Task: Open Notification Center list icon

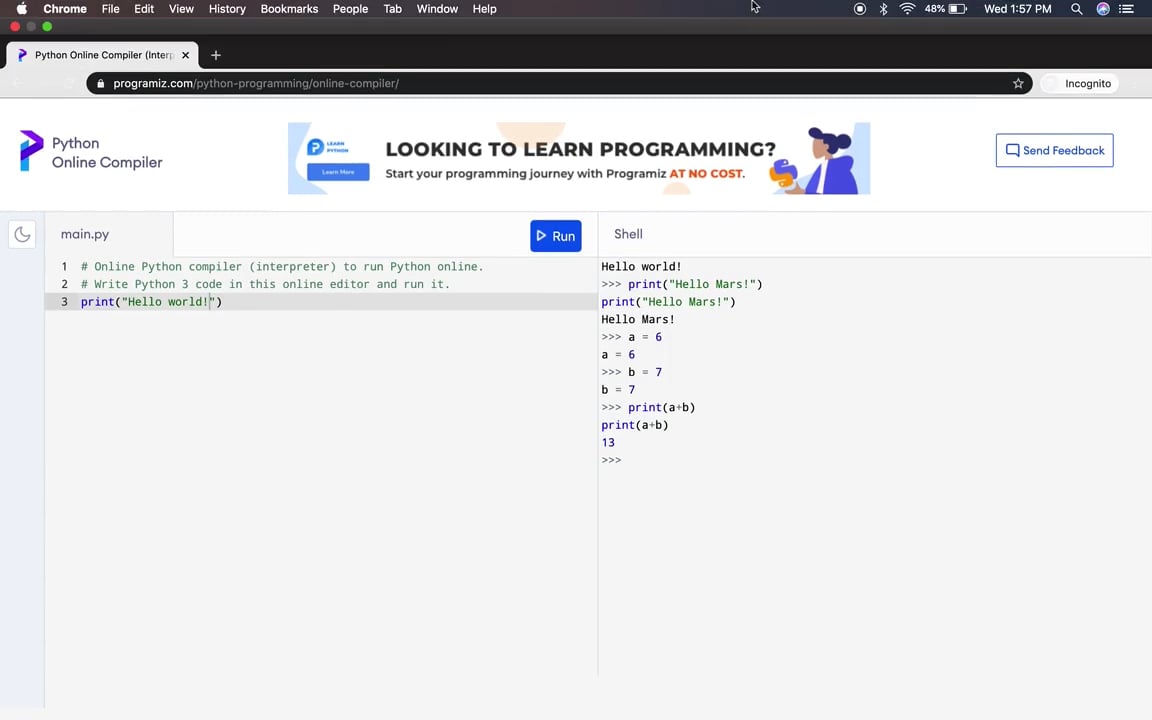Action: tap(1126, 9)
